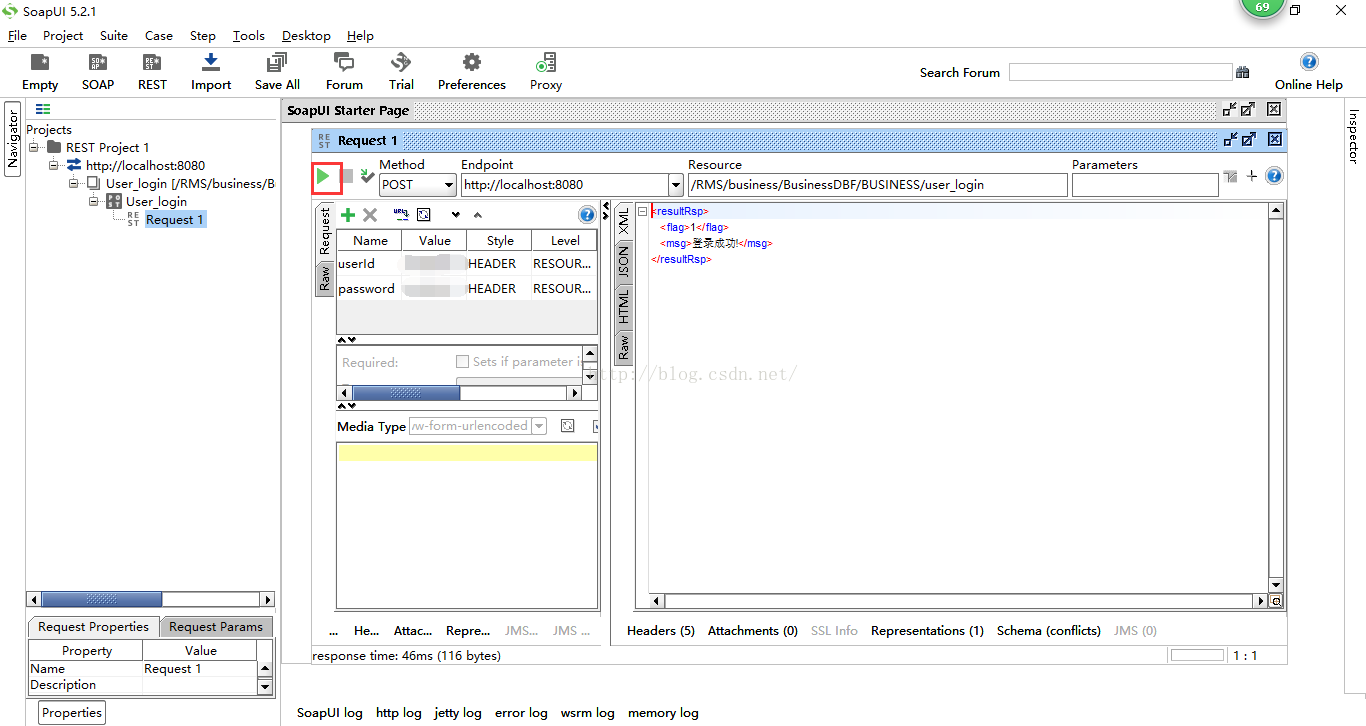Open the SoapUI log tab

tap(330, 713)
